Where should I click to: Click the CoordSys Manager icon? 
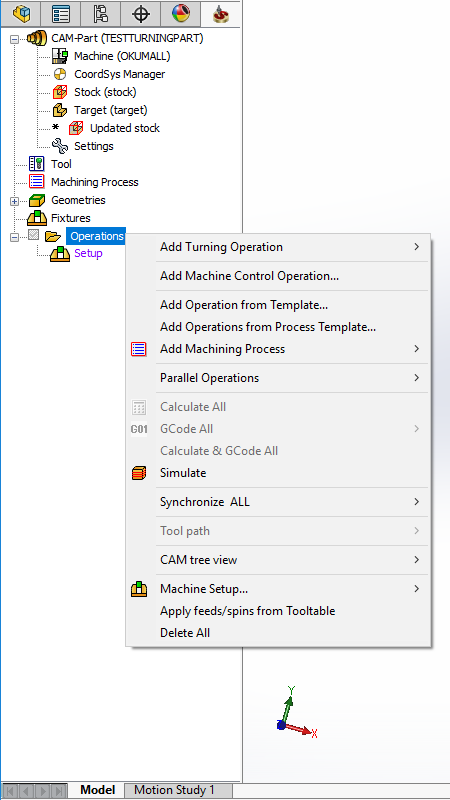[60, 74]
